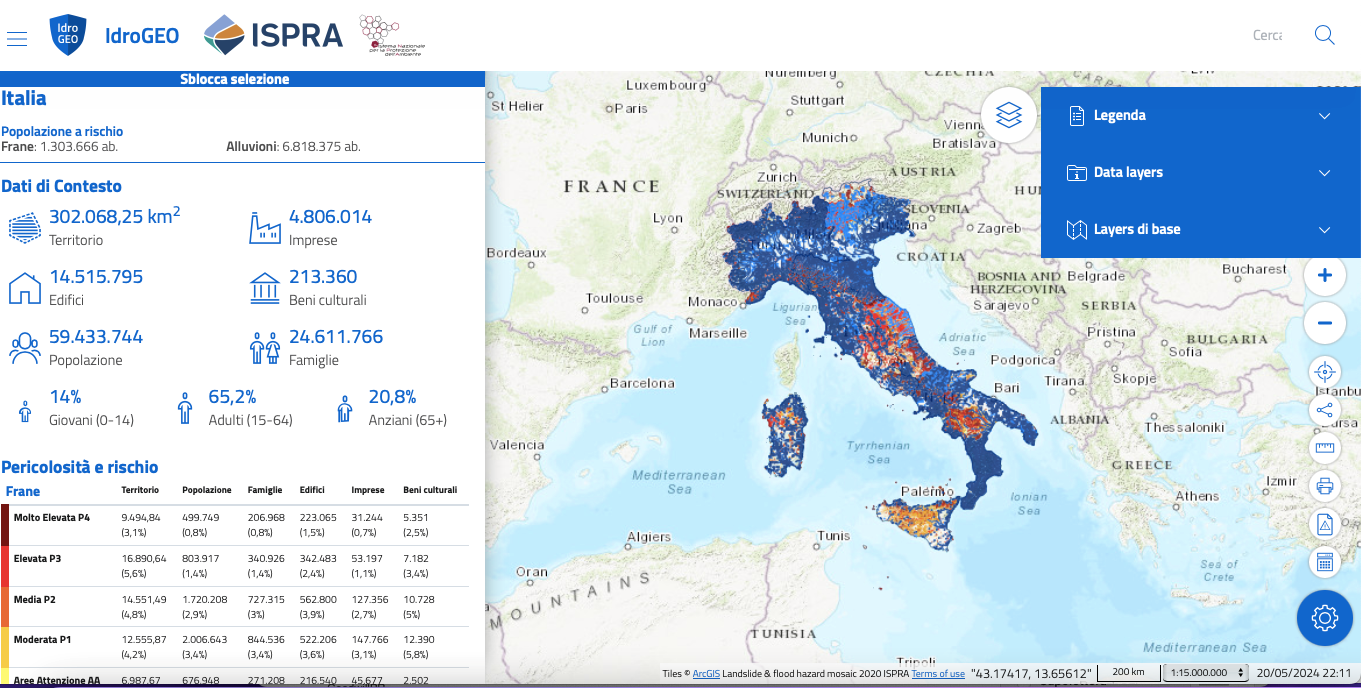The image size is (1361, 688).
Task: Click the search magnifier icon
Action: click(x=1325, y=36)
